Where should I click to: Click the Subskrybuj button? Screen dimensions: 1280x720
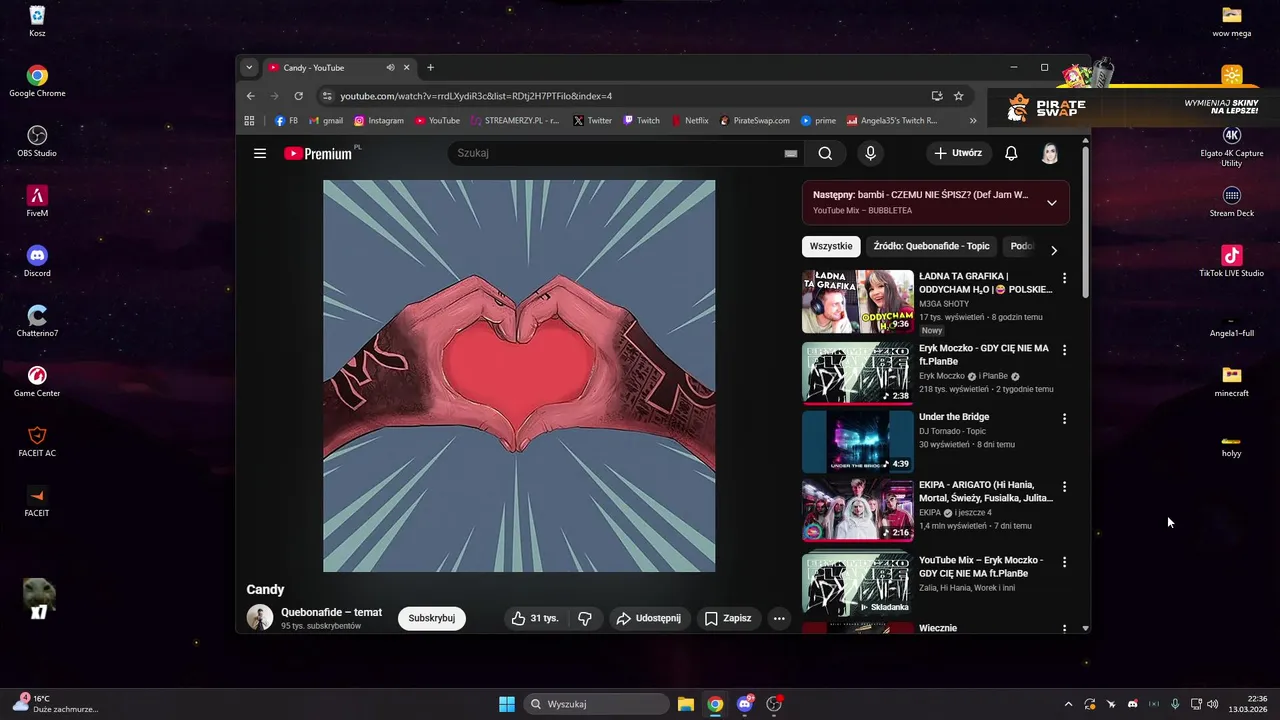[x=431, y=618]
